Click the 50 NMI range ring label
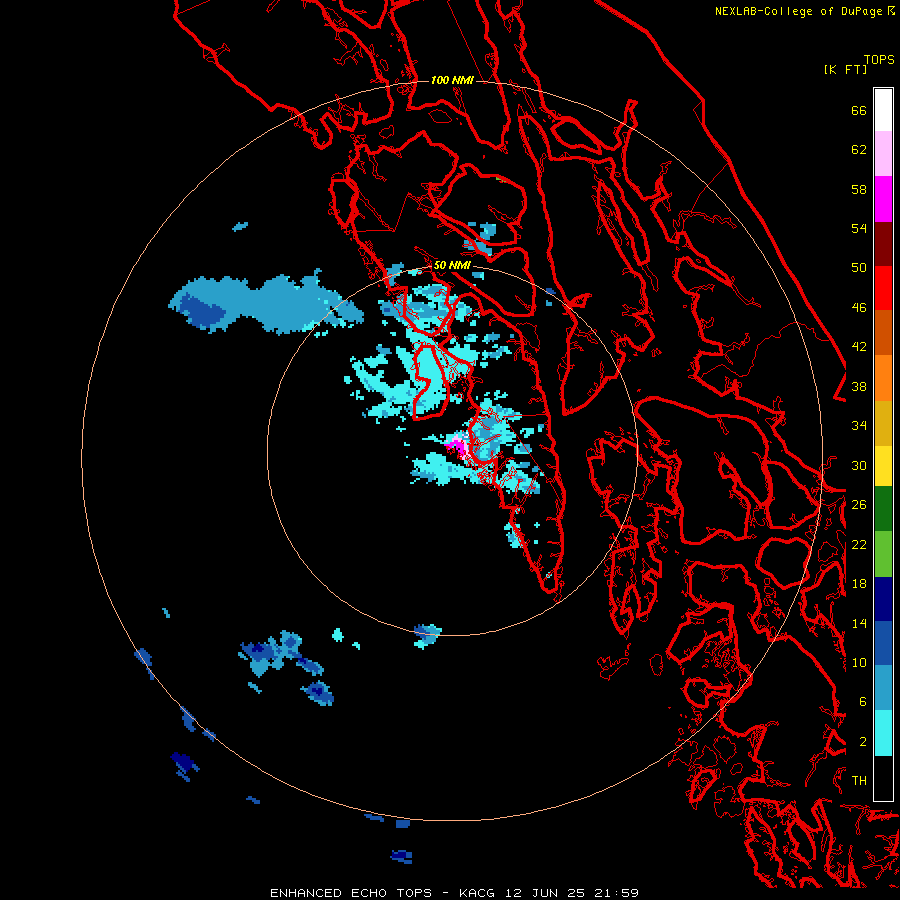Screen dimensions: 900x900 [452, 265]
